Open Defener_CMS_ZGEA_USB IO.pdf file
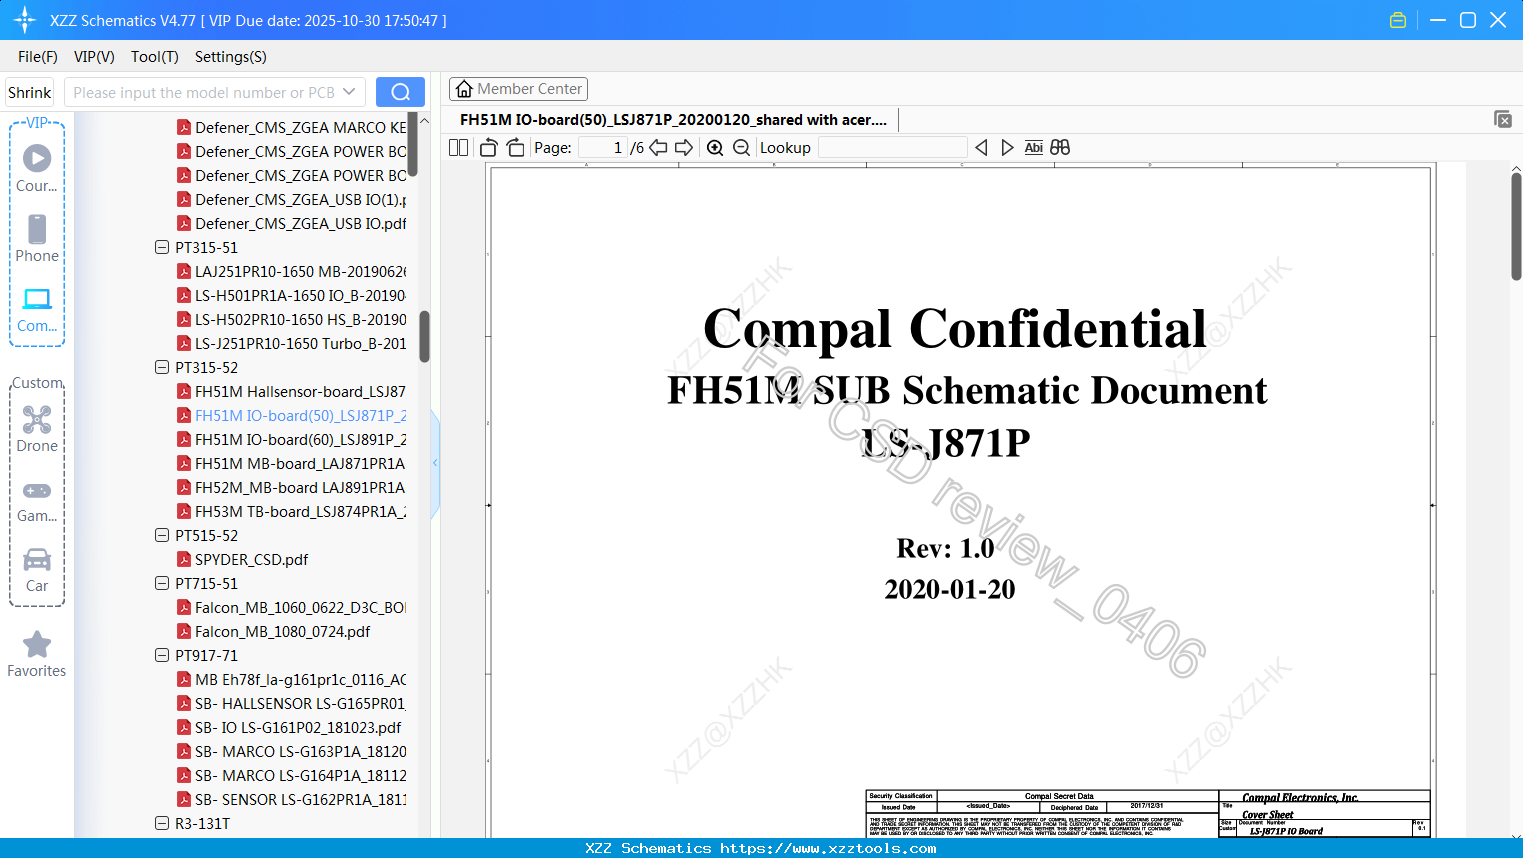 (x=291, y=223)
